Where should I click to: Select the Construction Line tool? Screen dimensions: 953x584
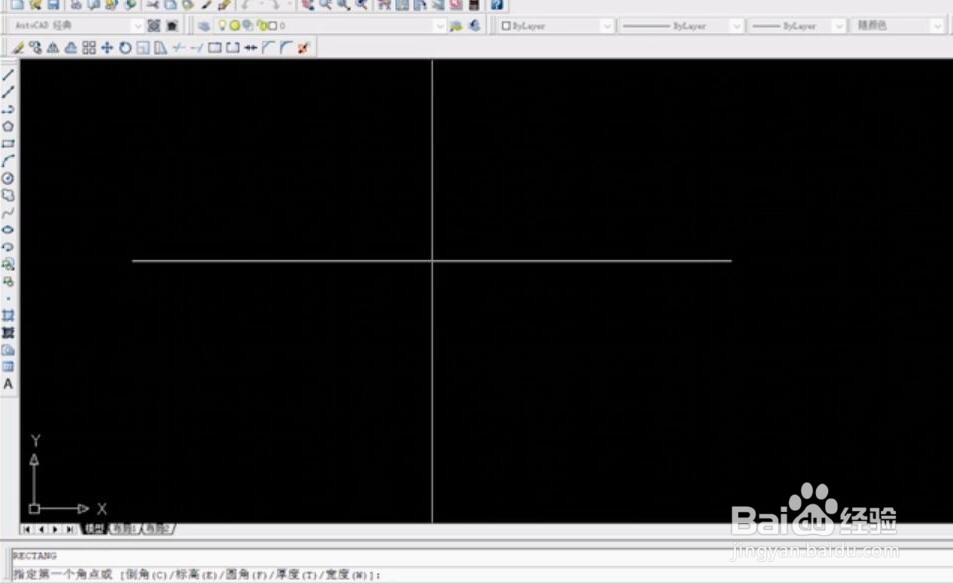[x=8, y=92]
